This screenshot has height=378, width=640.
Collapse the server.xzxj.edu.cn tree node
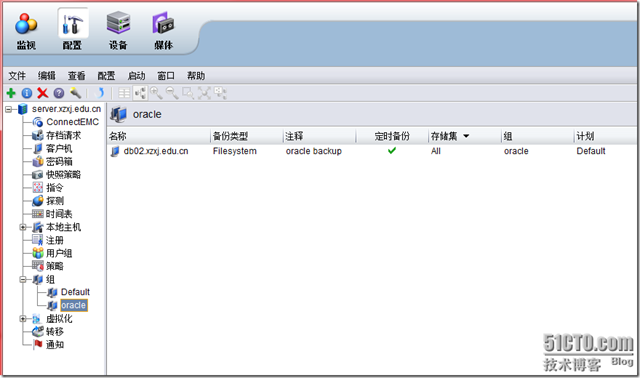pos(9,109)
